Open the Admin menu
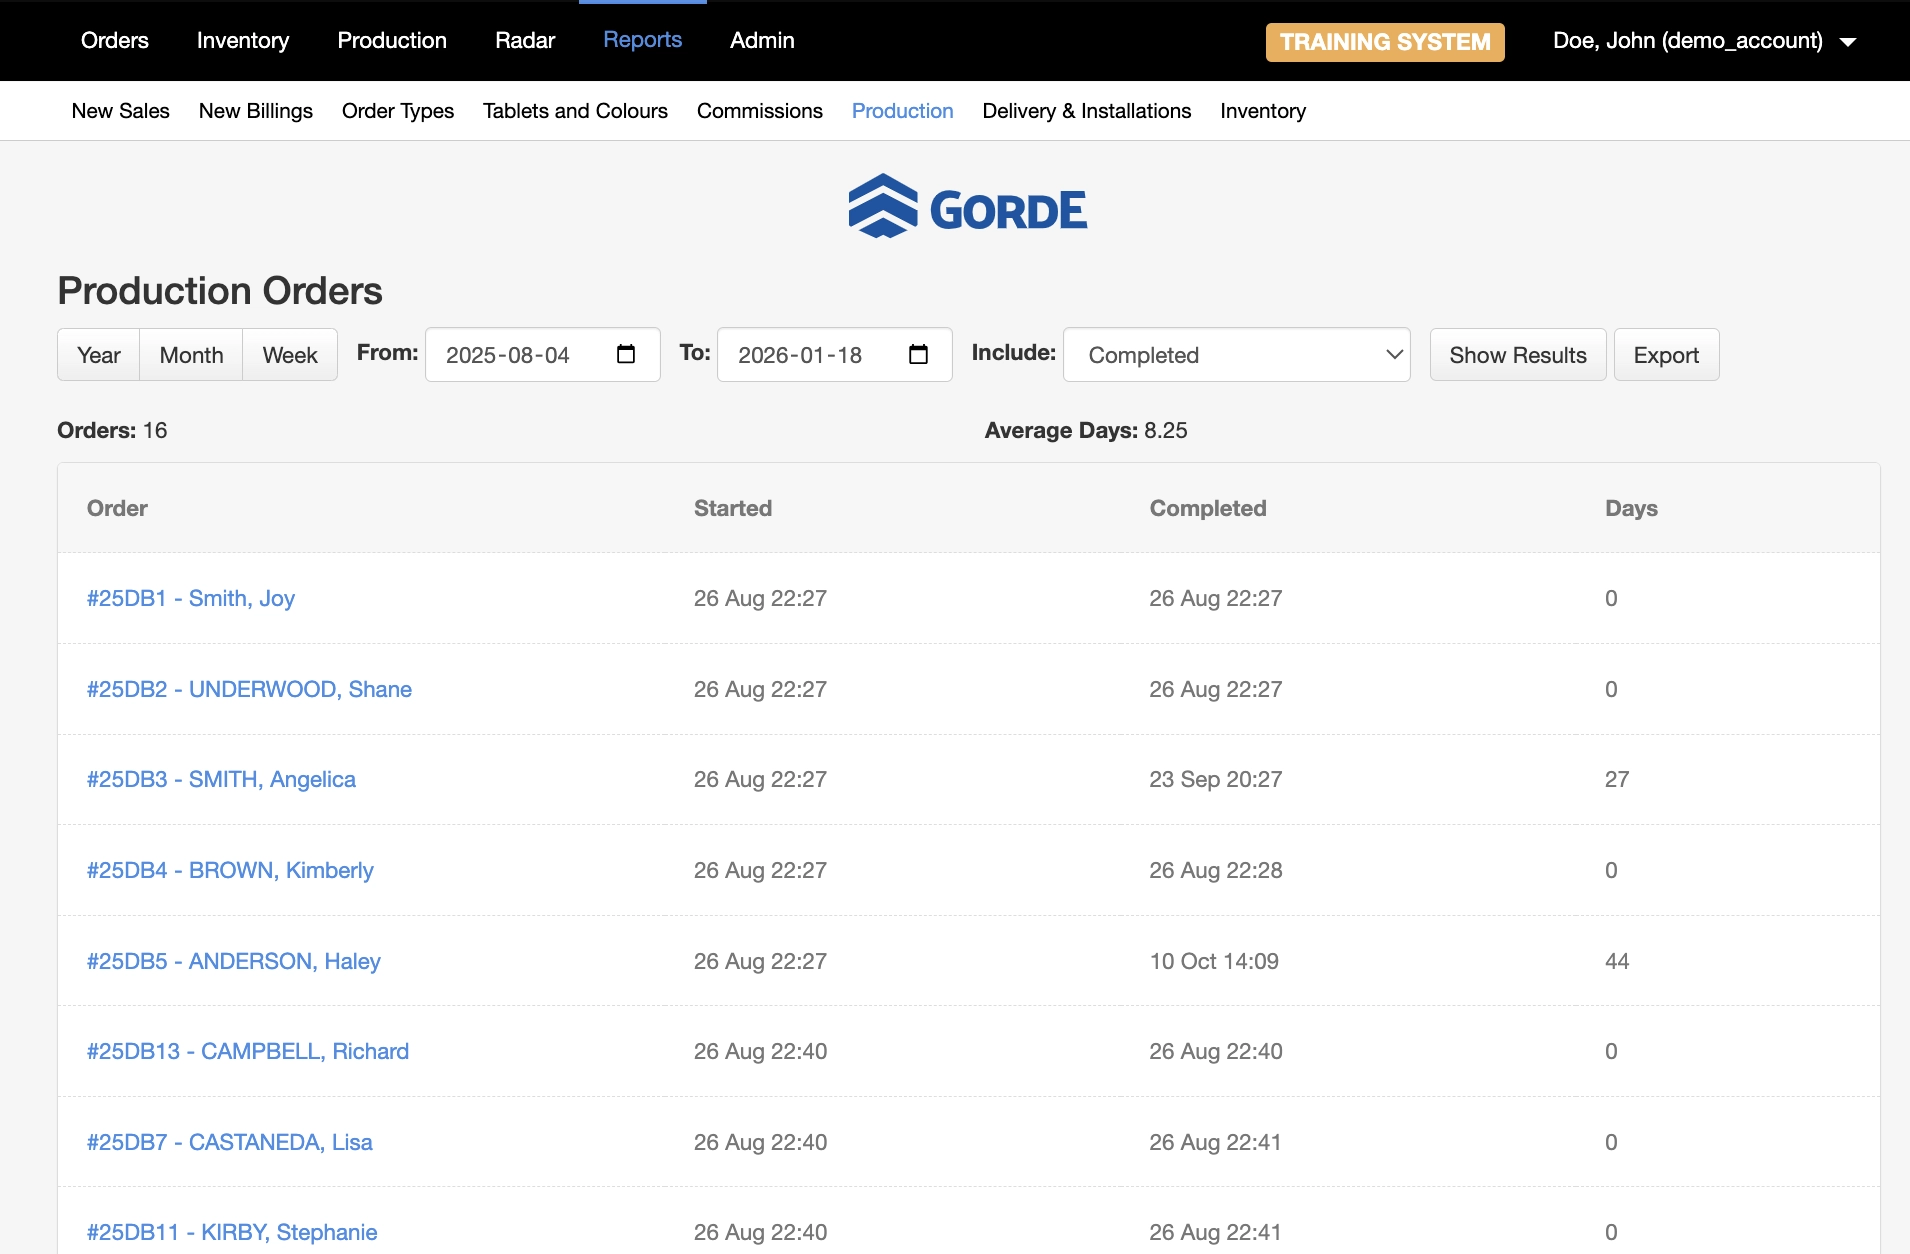The height and width of the screenshot is (1254, 1910). [762, 40]
